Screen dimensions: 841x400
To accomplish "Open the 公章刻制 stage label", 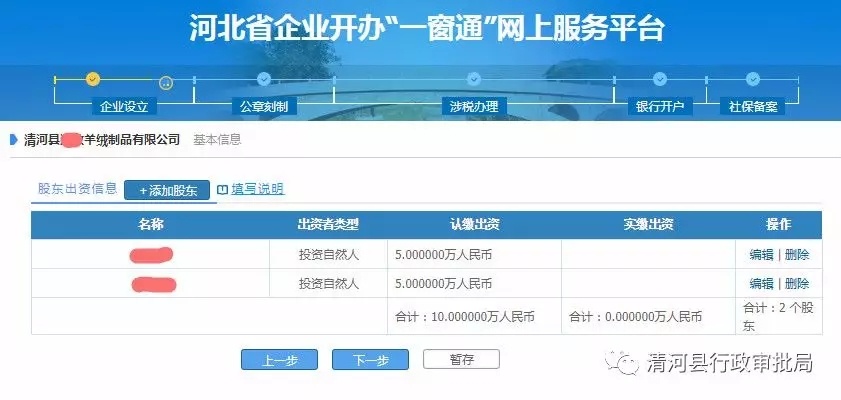I will pos(263,106).
